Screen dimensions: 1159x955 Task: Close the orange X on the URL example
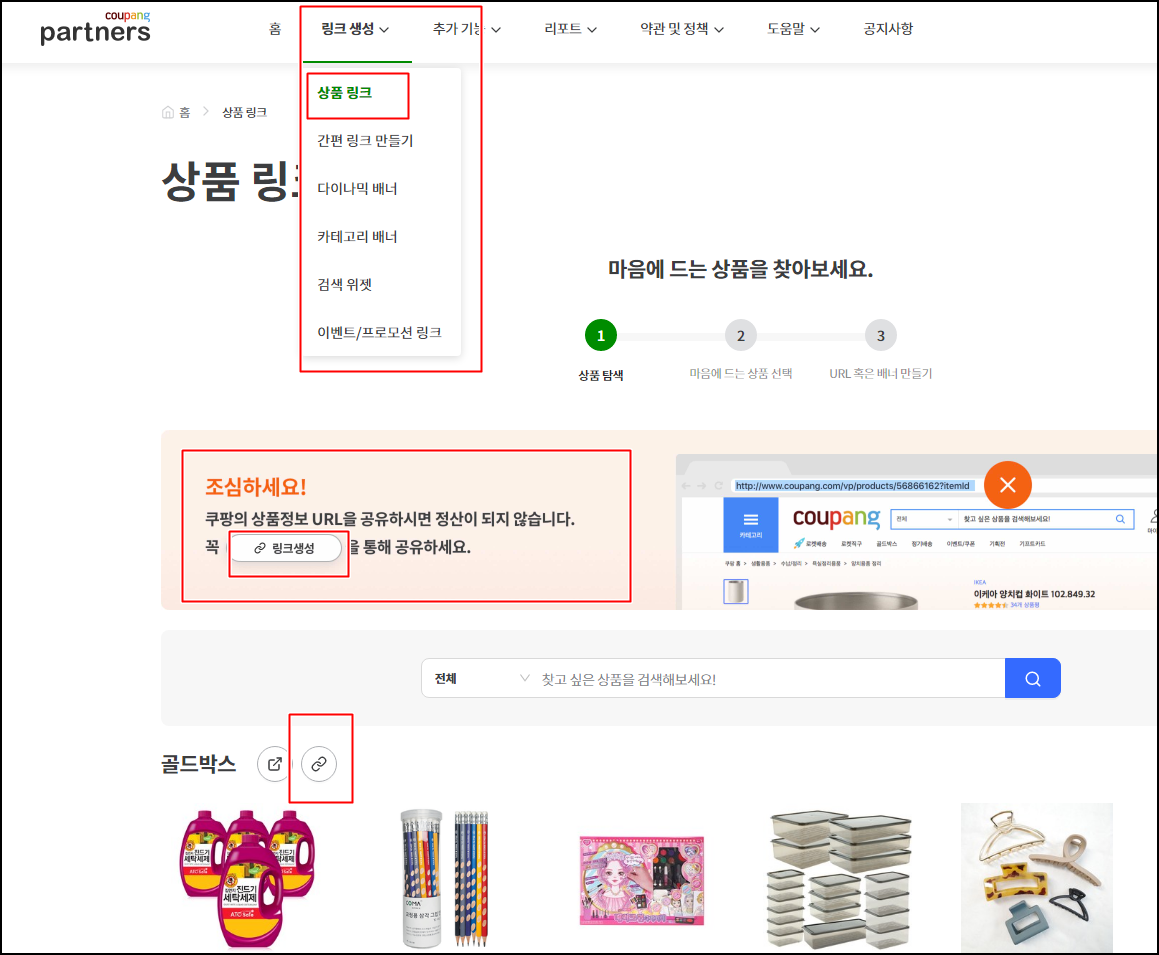coord(1007,485)
